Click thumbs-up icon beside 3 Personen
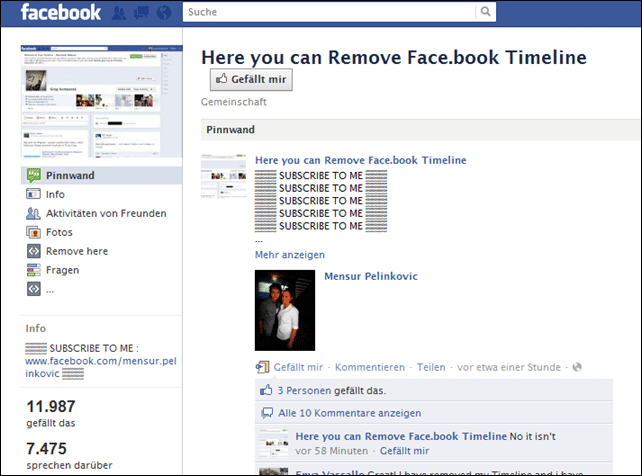This screenshot has height=476, width=642. pos(266,390)
